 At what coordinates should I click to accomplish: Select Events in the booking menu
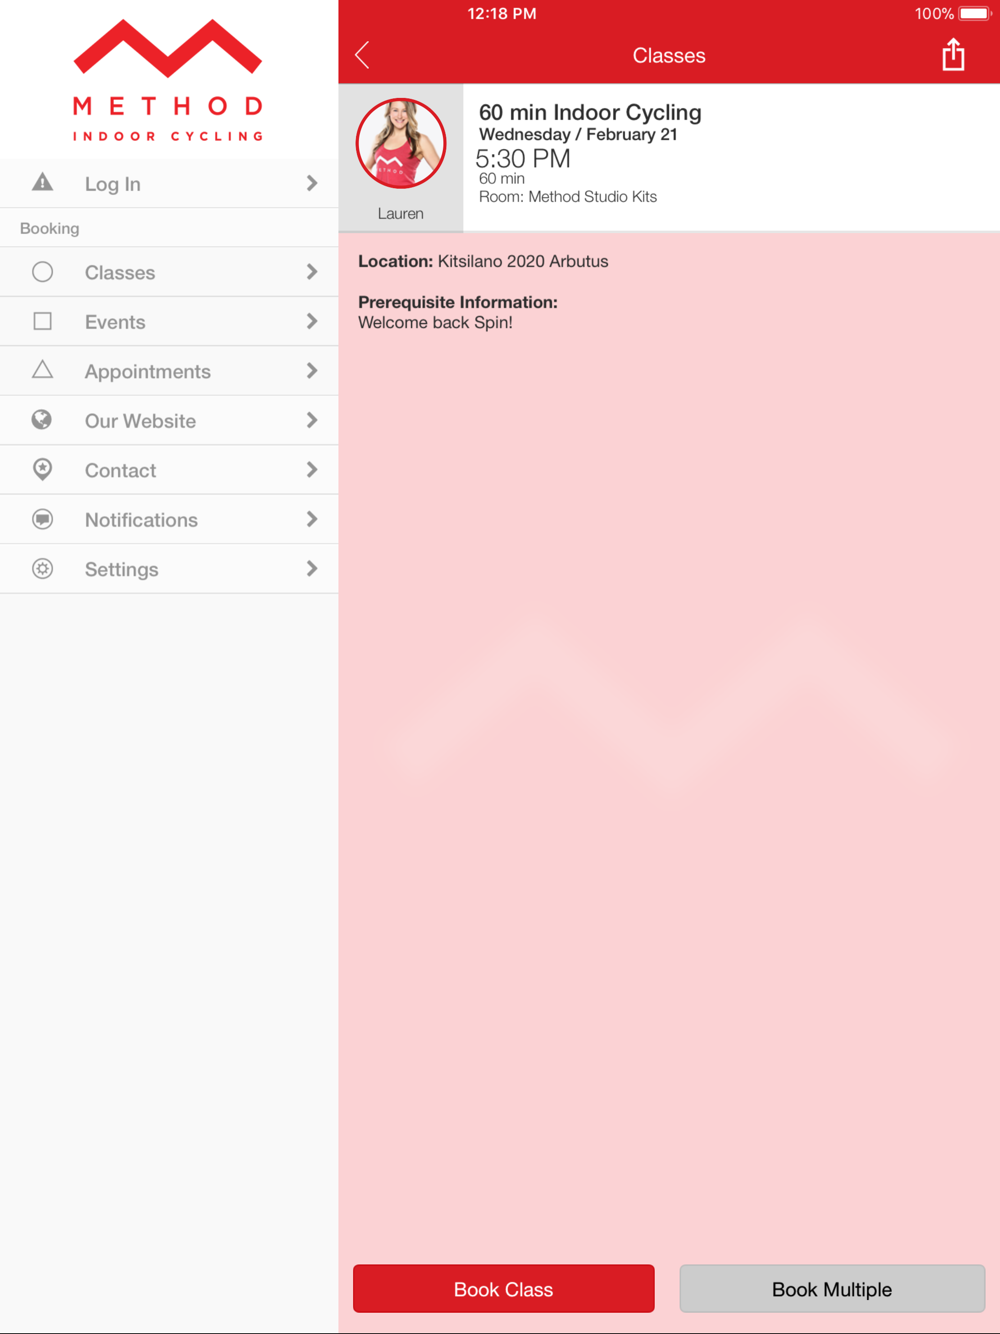click(169, 322)
